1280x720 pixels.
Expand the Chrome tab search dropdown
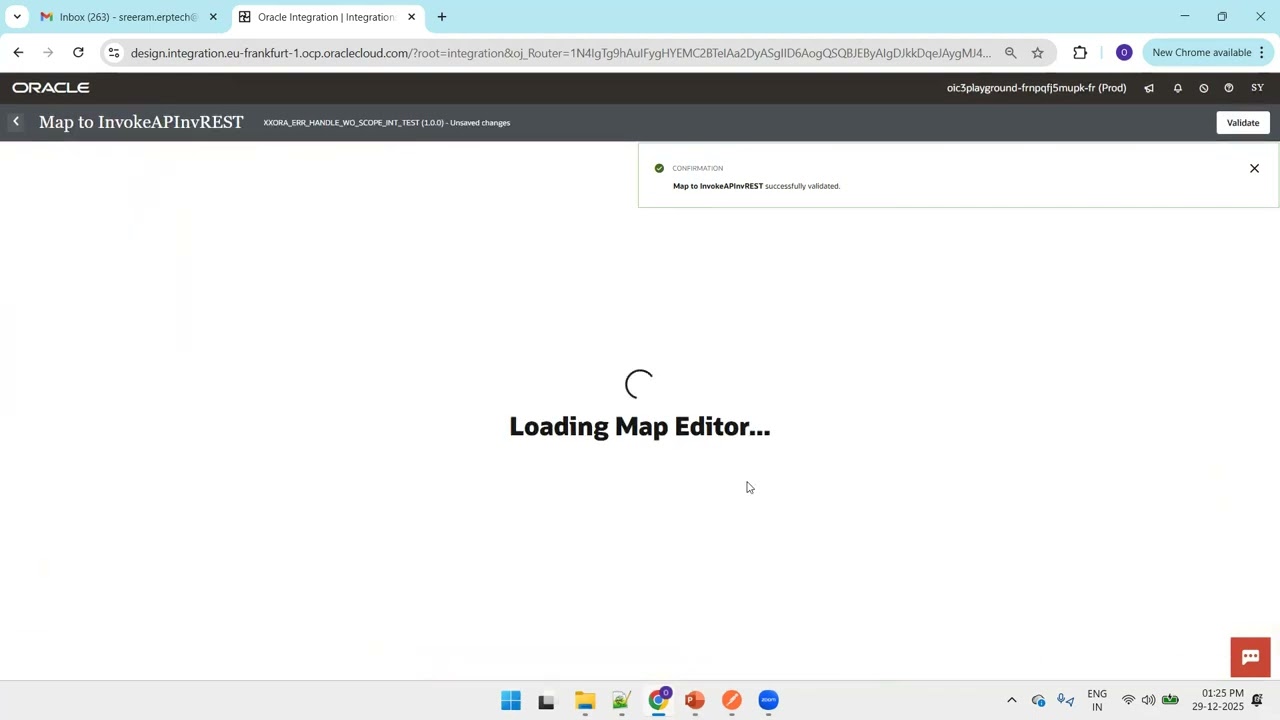tap(17, 17)
